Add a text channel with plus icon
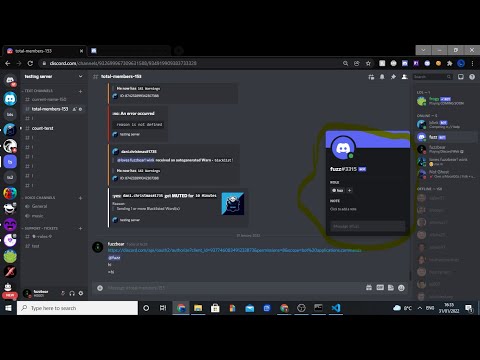The width and height of the screenshot is (480, 360). [80, 91]
